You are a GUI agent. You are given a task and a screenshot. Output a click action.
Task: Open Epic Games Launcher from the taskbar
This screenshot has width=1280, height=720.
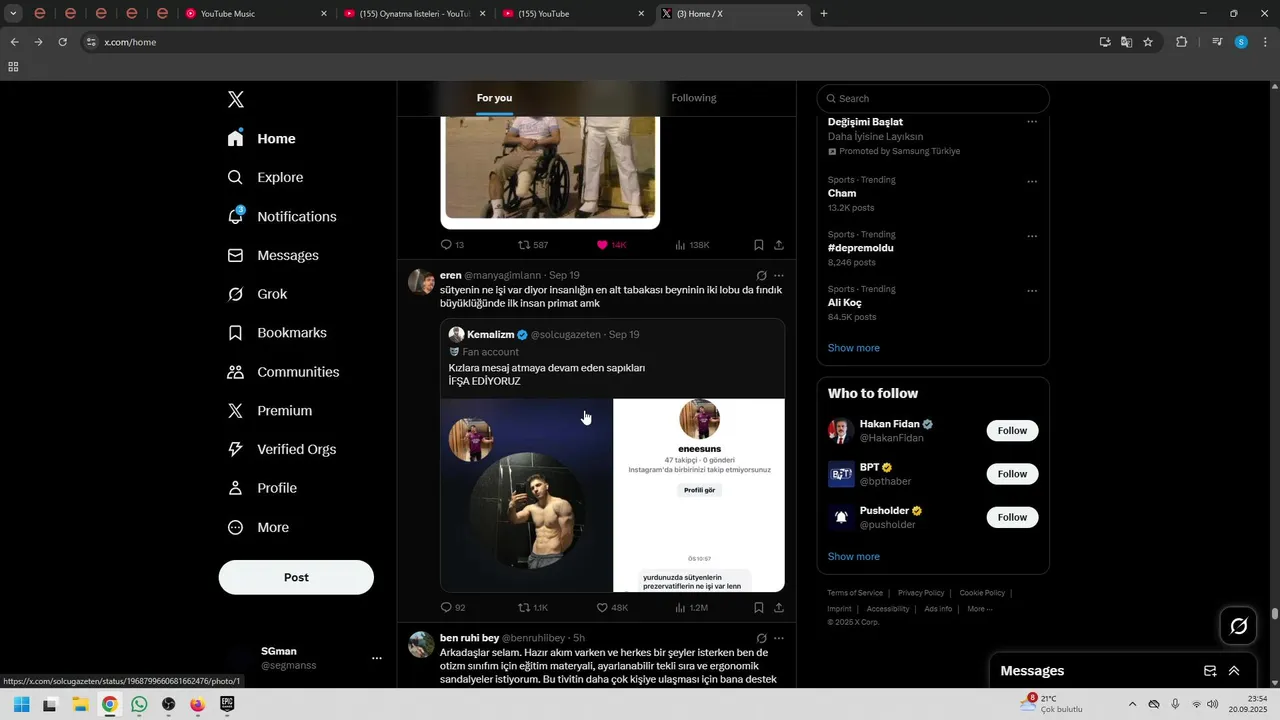[227, 704]
